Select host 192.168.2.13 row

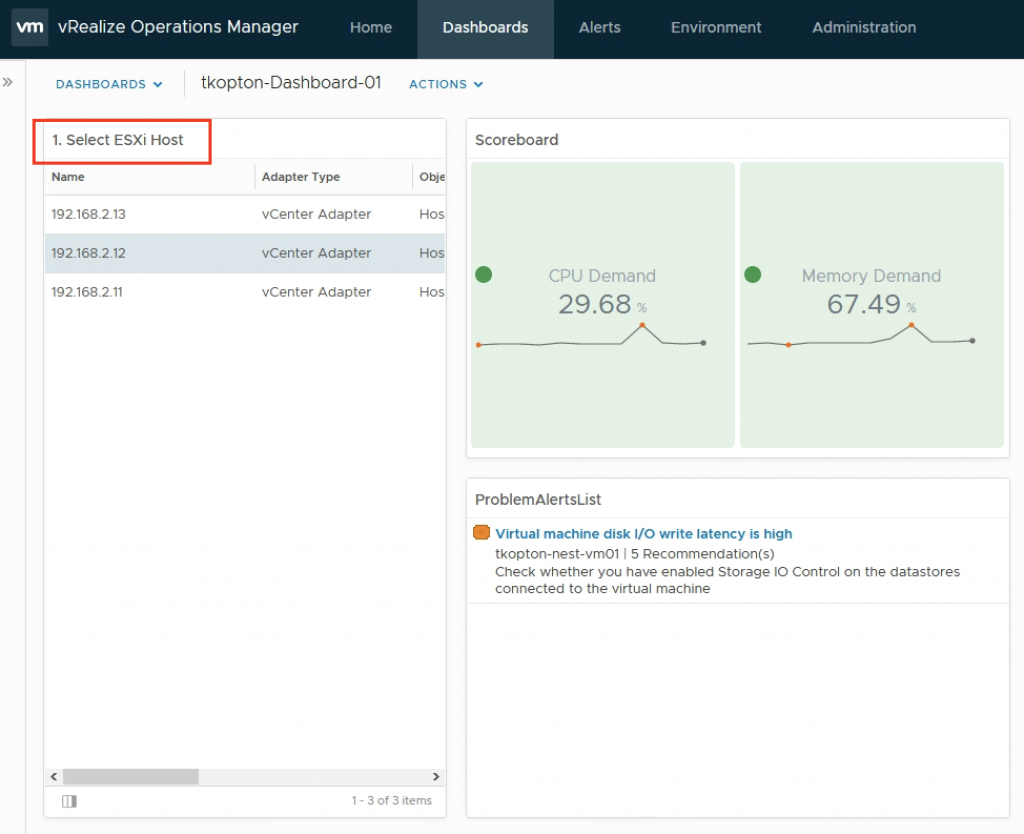pyautogui.click(x=245, y=214)
